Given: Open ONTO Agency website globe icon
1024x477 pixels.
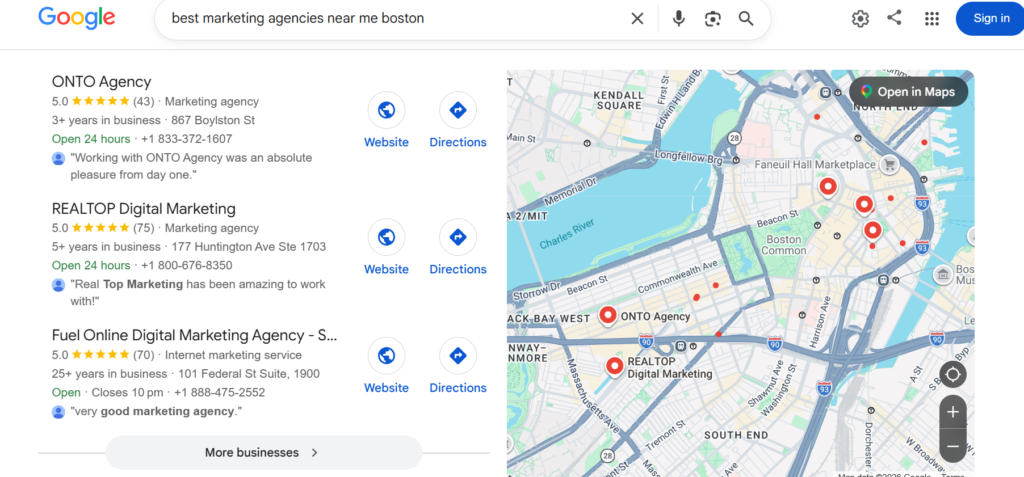Looking at the screenshot, I should coord(386,110).
